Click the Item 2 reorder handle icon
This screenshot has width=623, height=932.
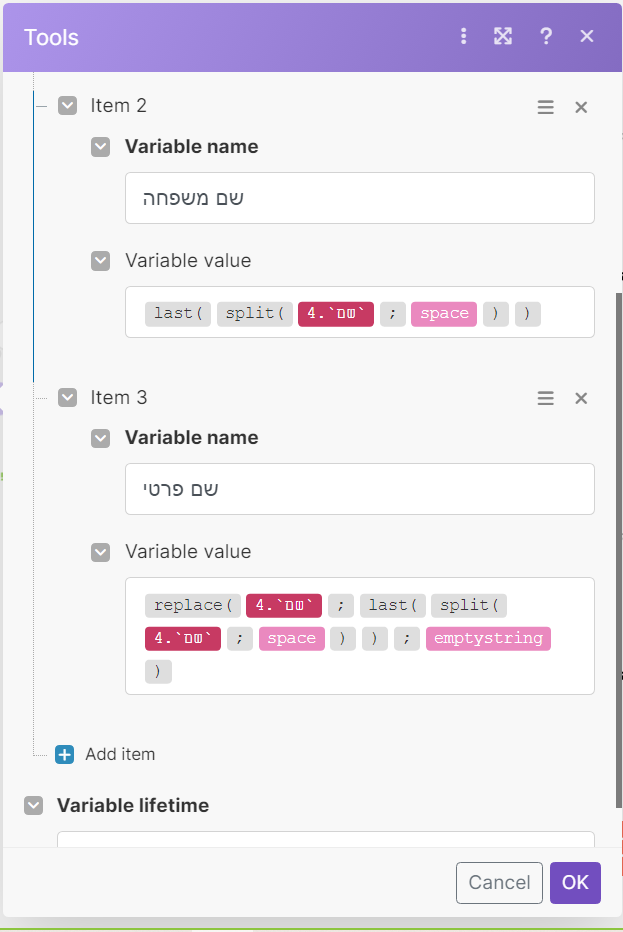click(546, 107)
